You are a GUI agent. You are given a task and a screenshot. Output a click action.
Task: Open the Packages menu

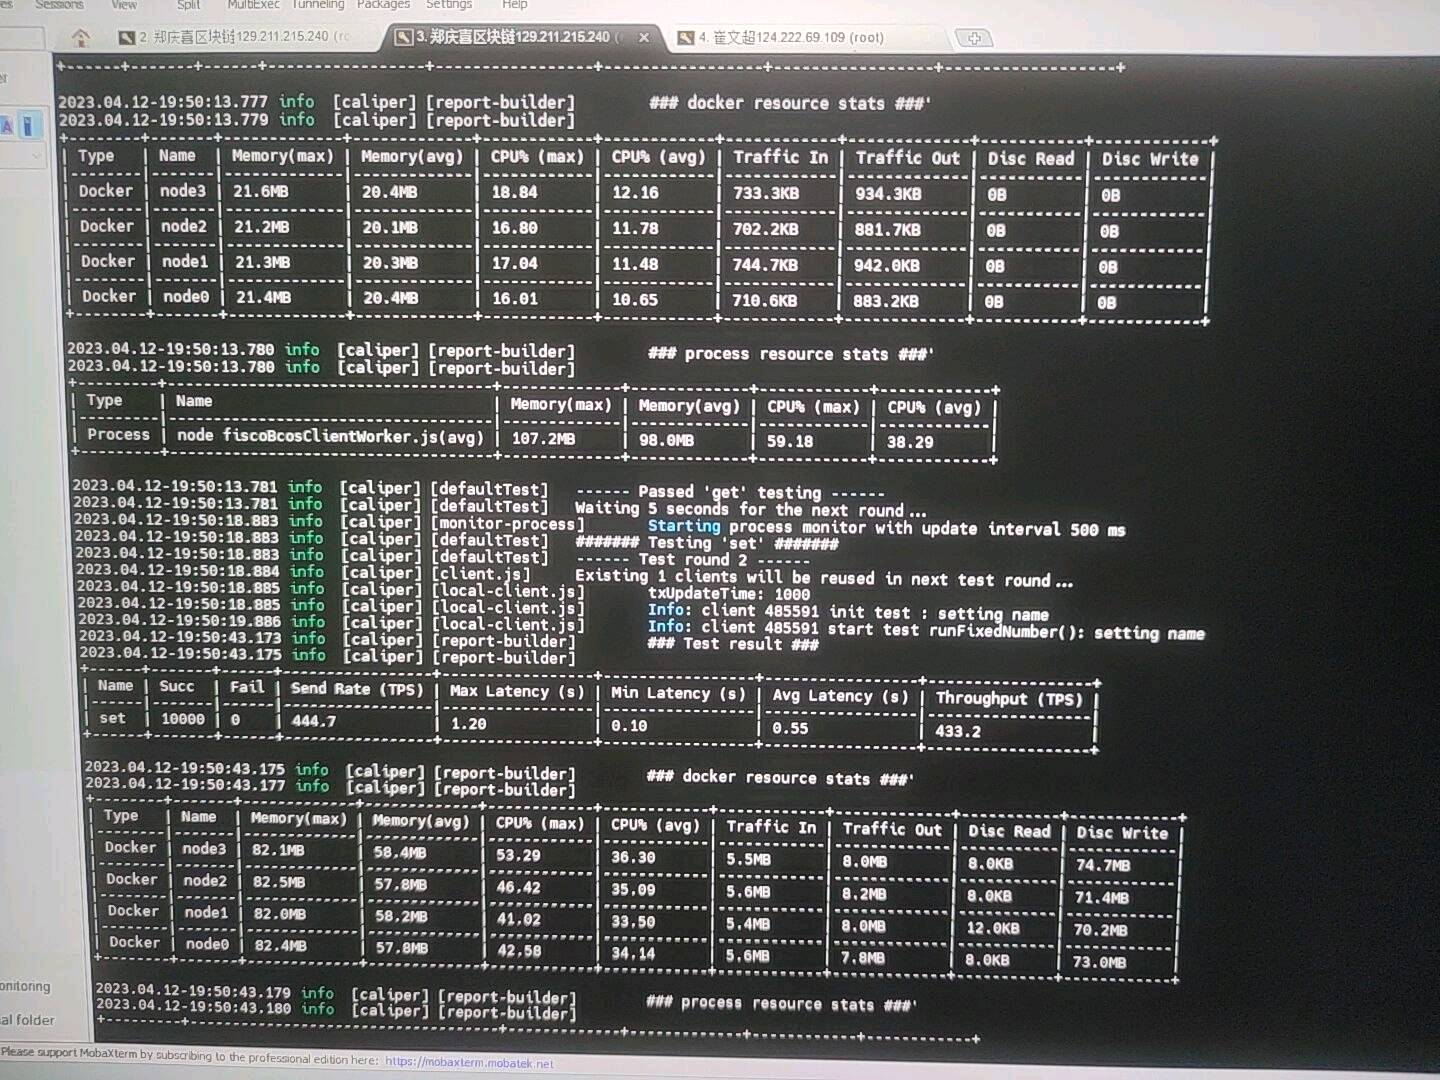pos(383,4)
